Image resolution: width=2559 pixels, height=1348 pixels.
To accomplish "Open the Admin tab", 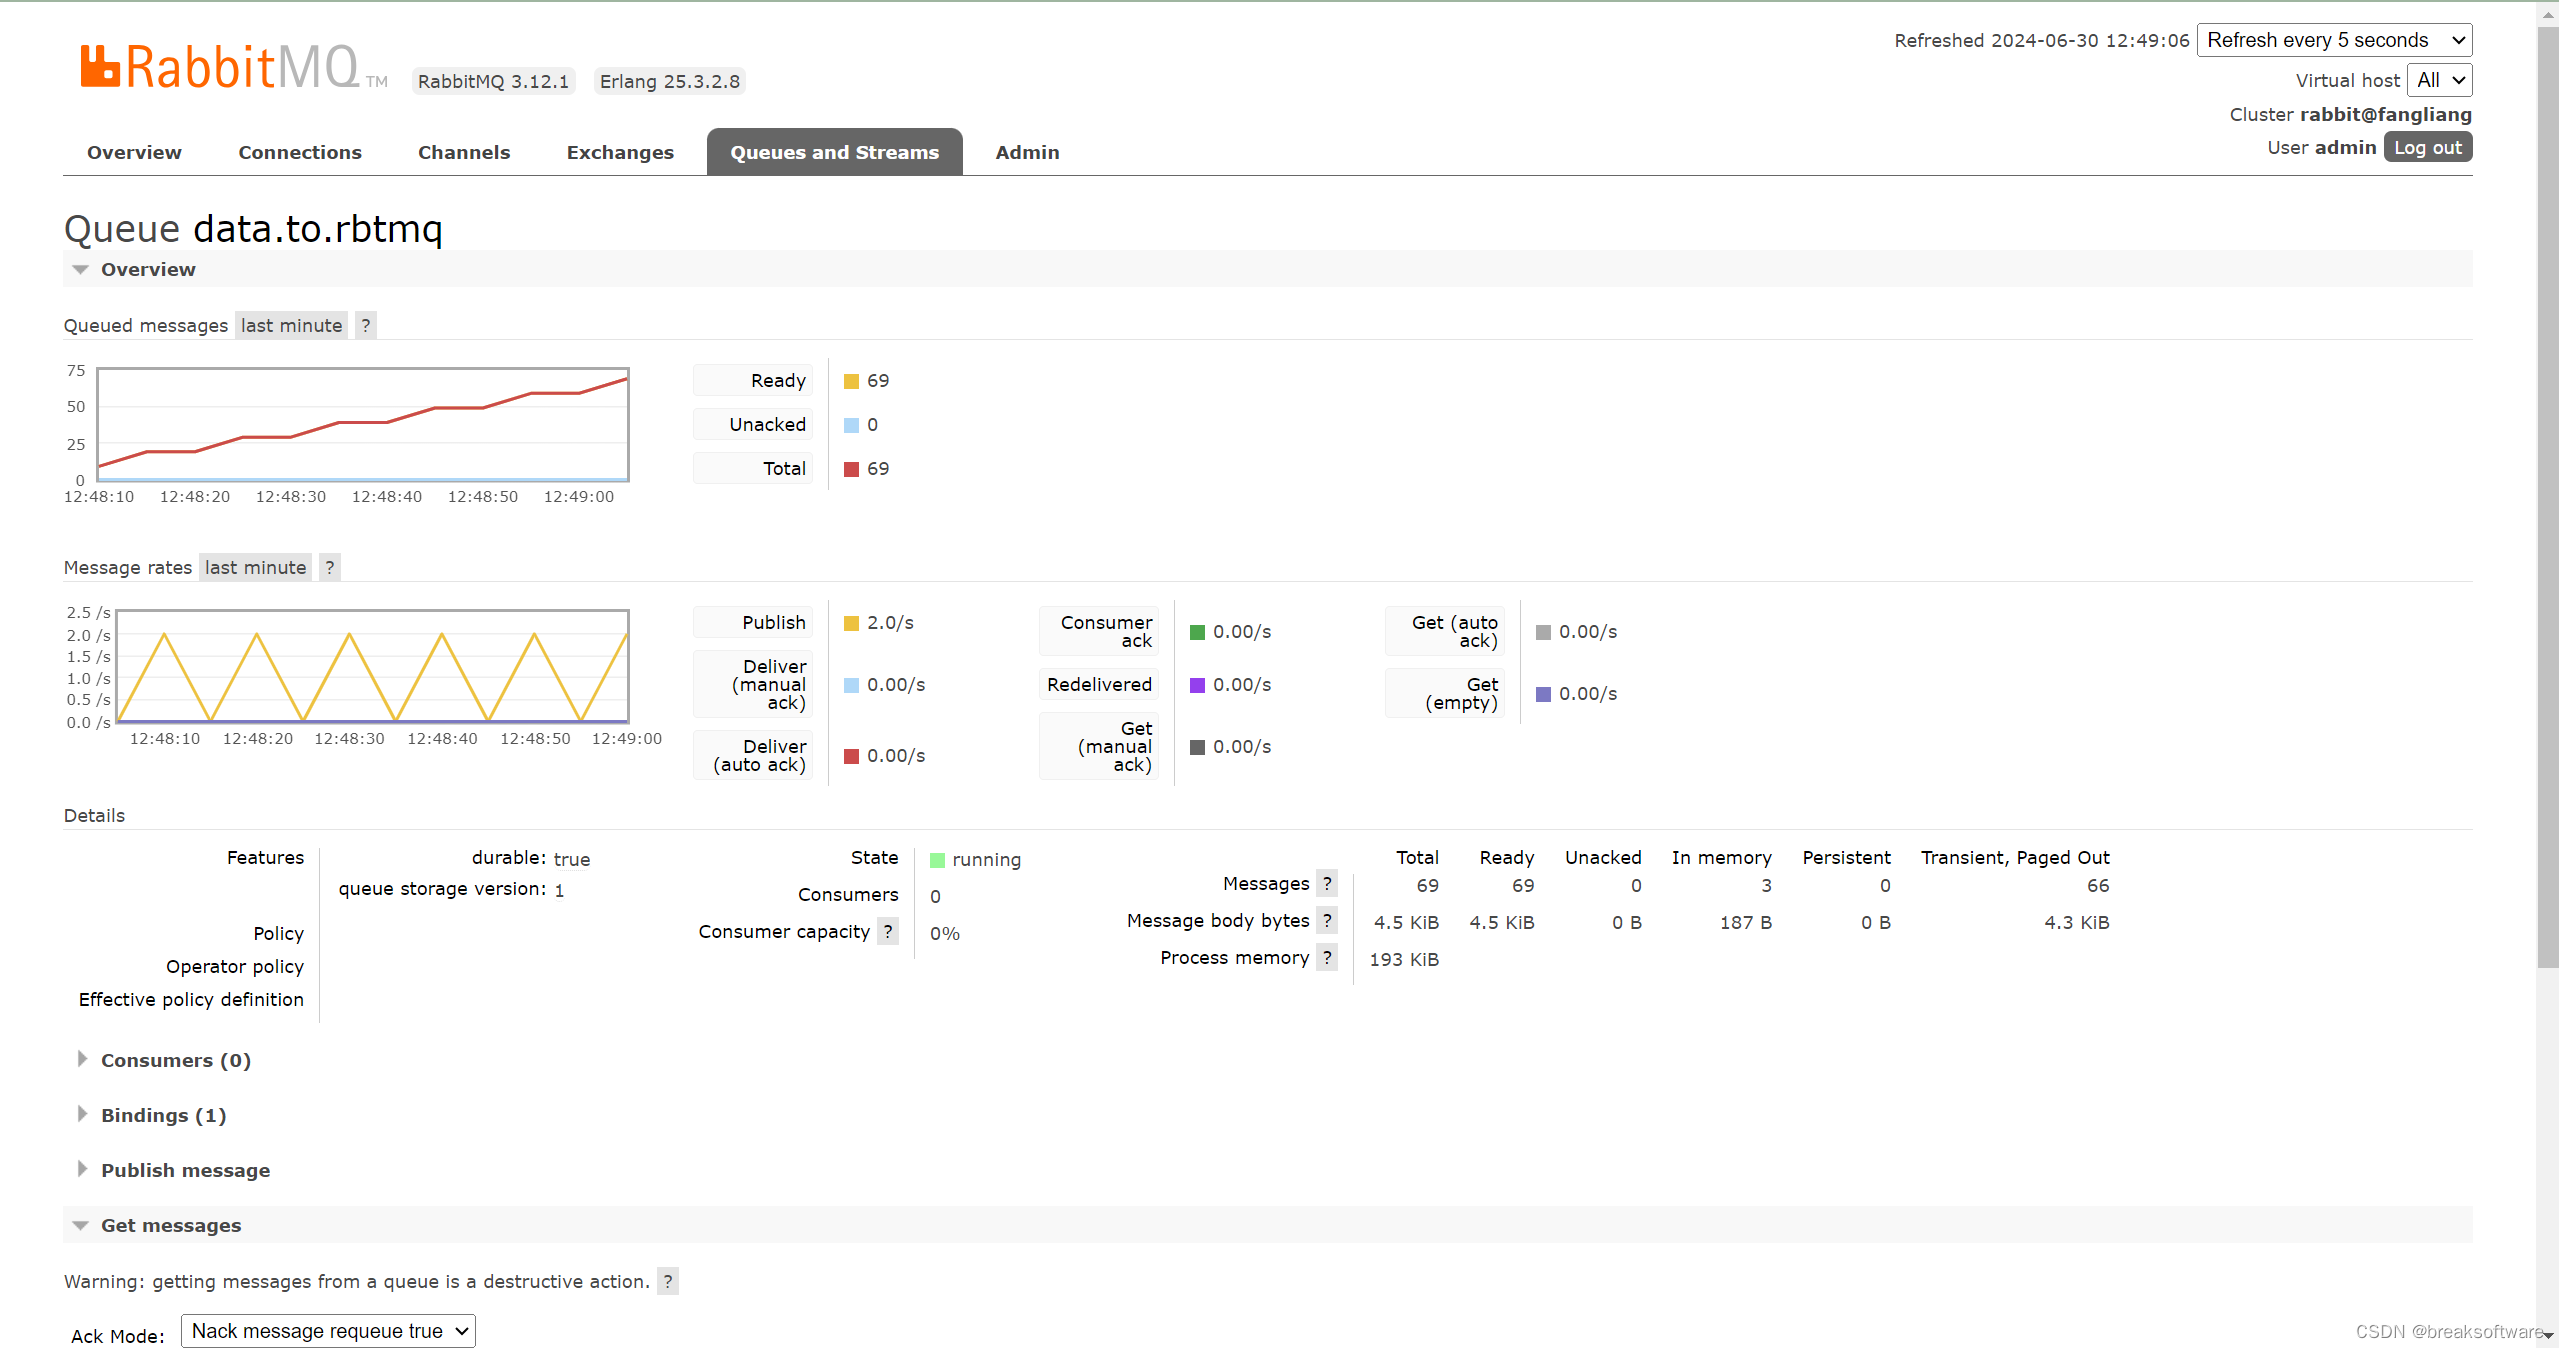I will 1027,152.
